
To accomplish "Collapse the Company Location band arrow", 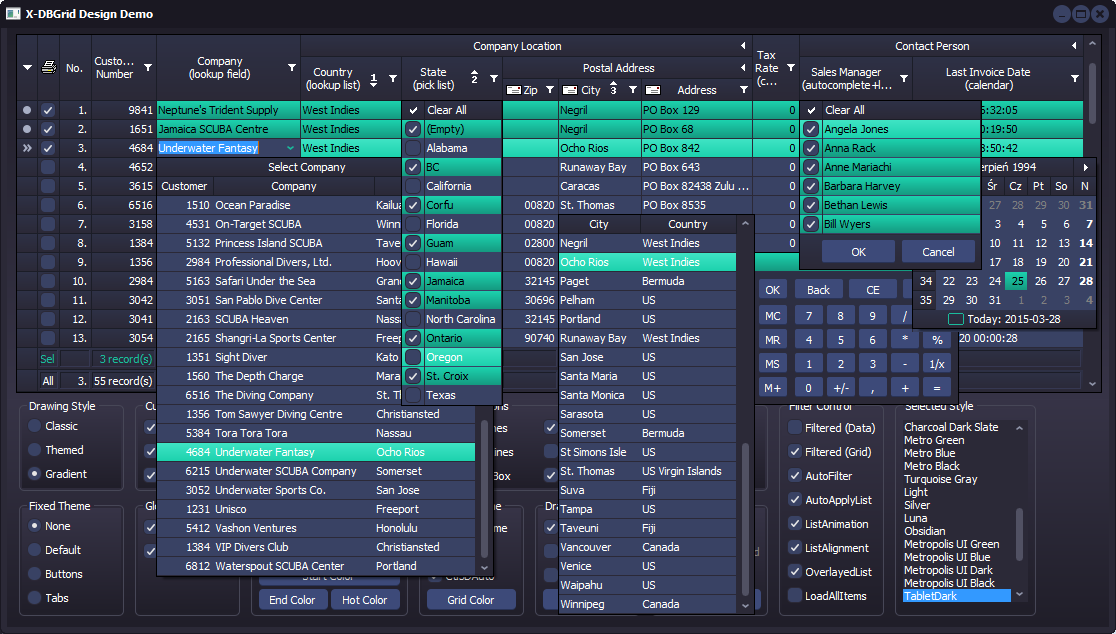I will 743,46.
